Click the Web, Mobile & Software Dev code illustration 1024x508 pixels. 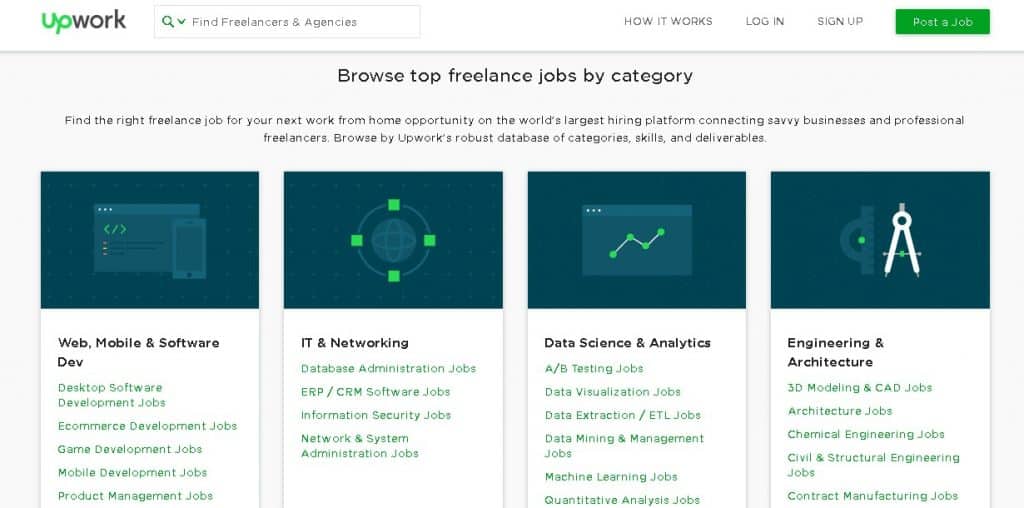pos(149,240)
